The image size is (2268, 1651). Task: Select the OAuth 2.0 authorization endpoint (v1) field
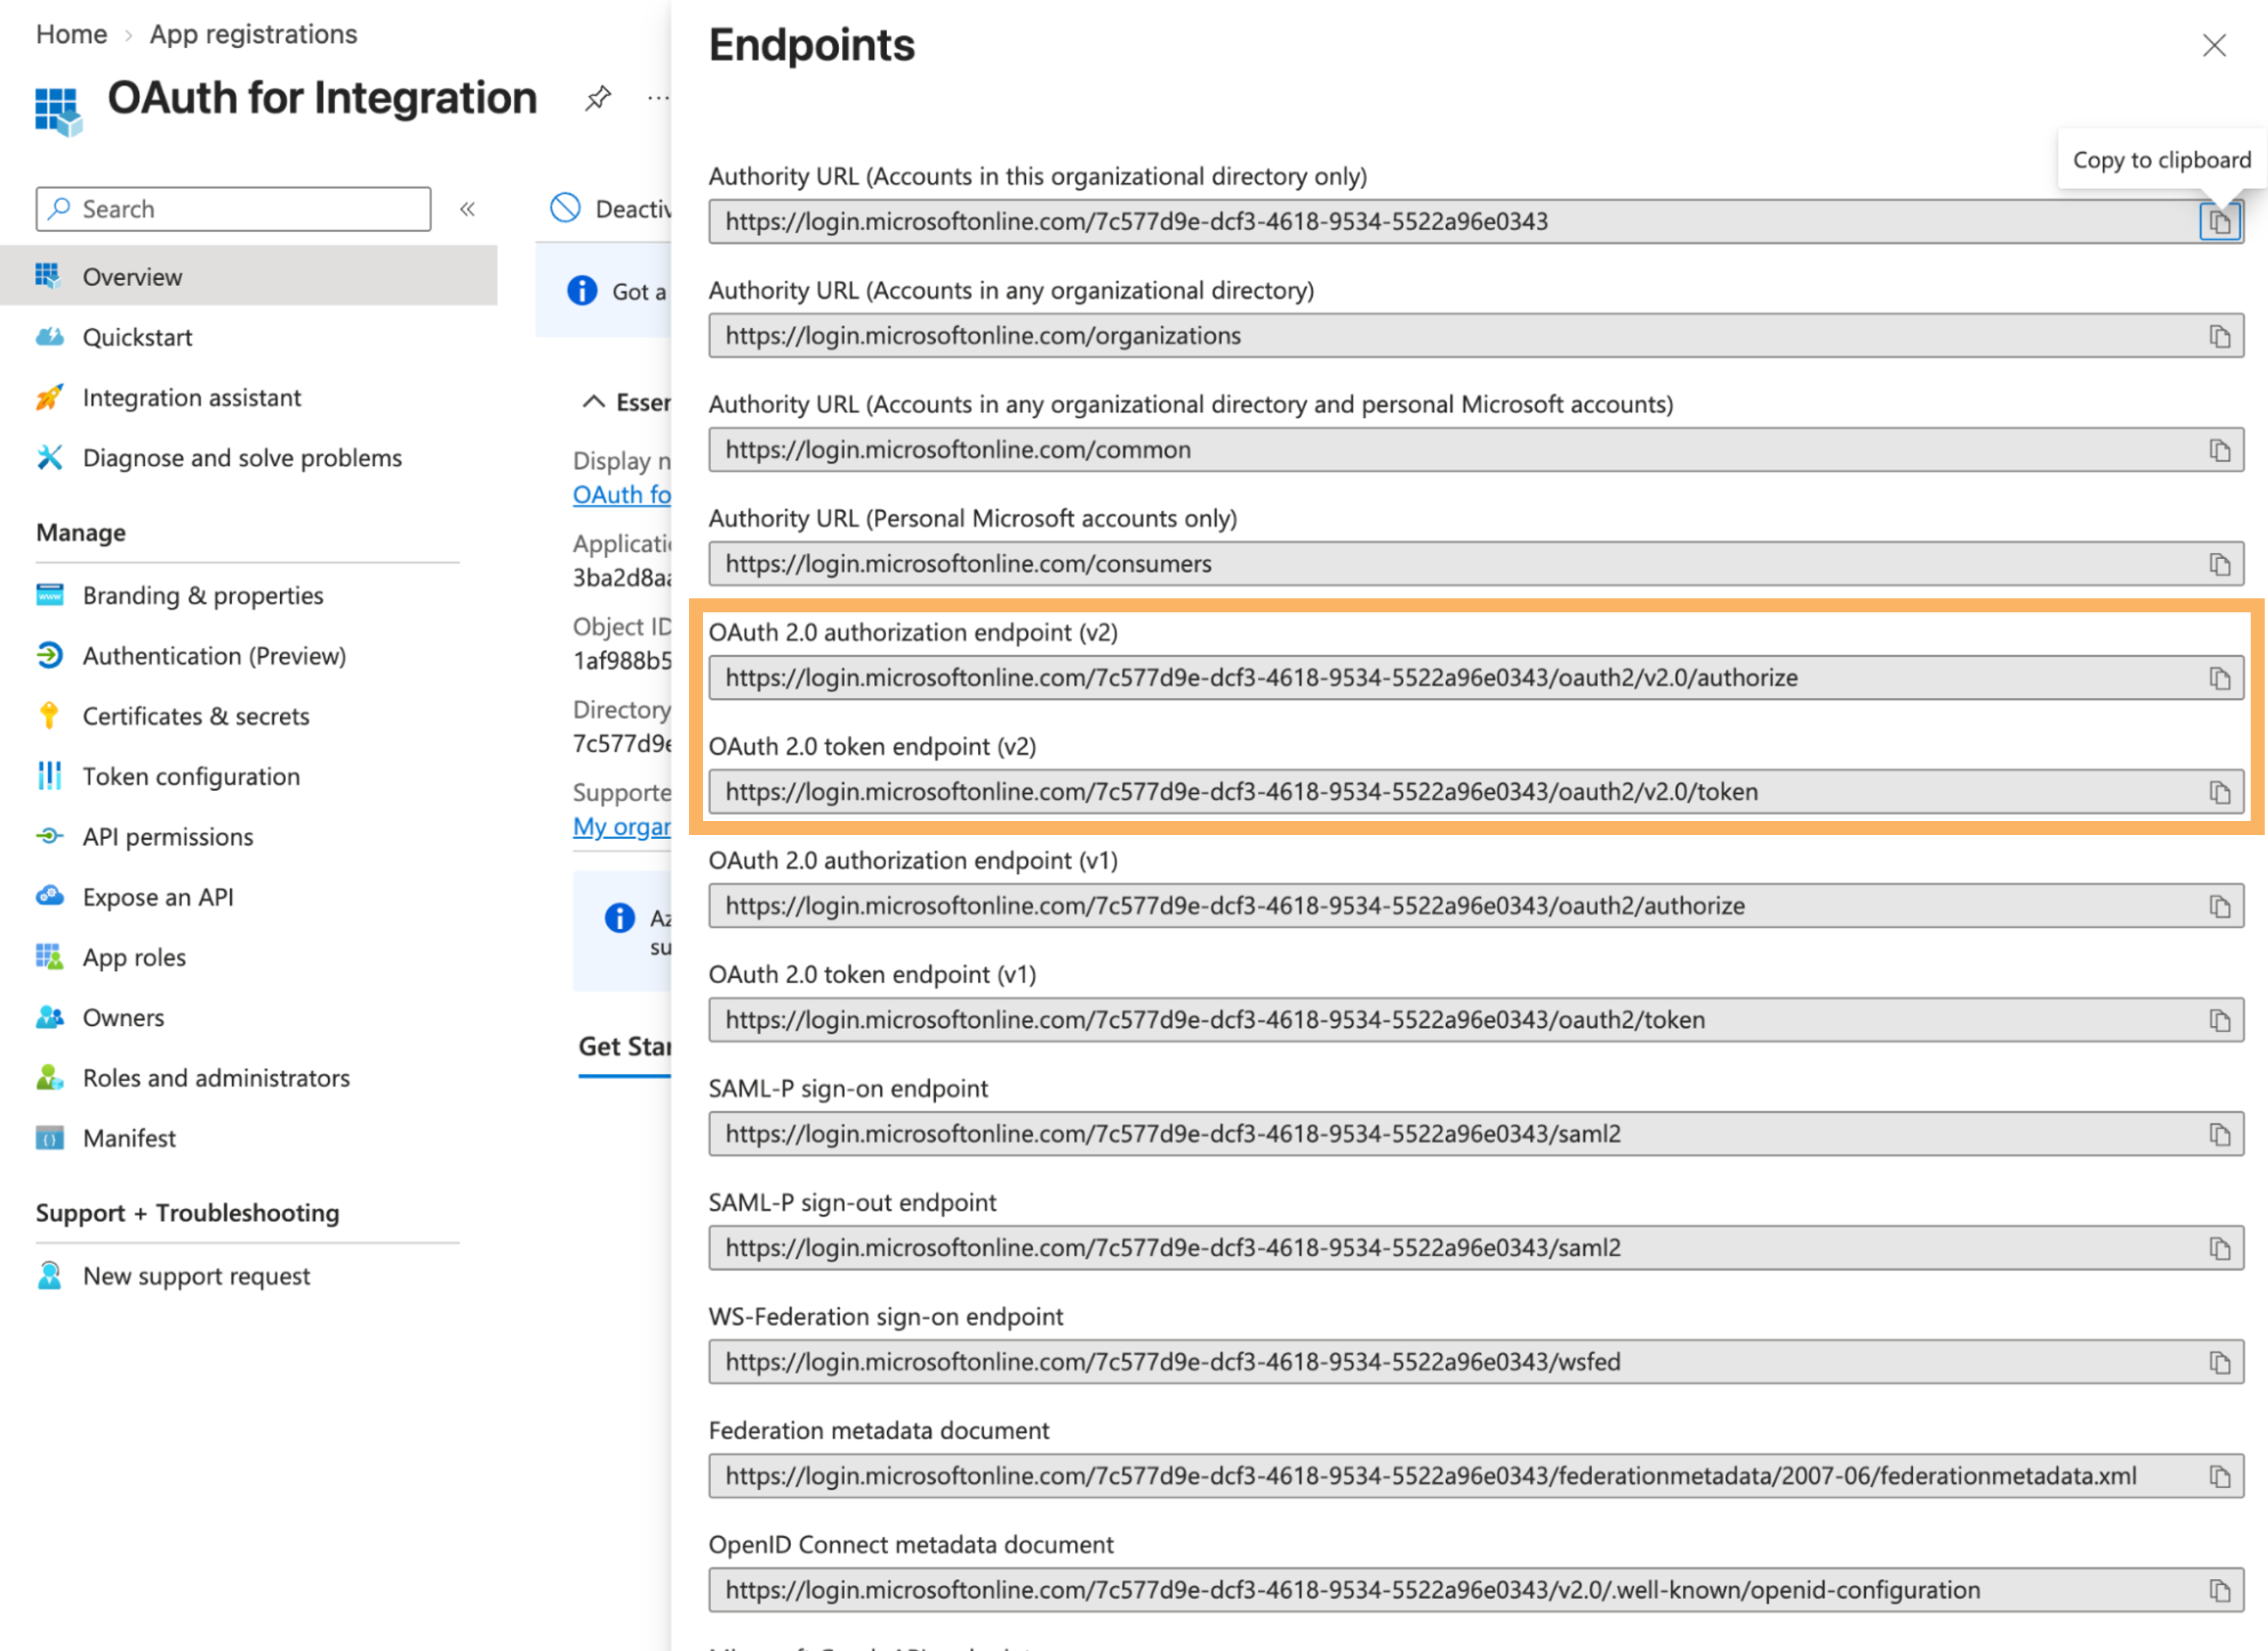[1476, 906]
